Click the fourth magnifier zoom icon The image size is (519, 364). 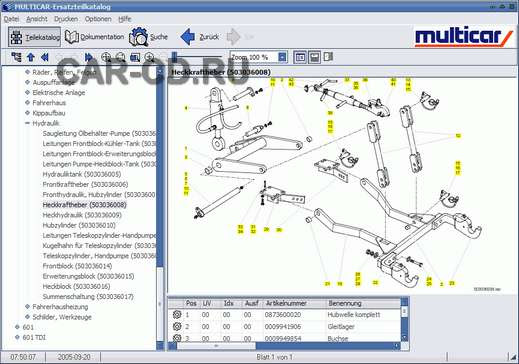click(149, 57)
